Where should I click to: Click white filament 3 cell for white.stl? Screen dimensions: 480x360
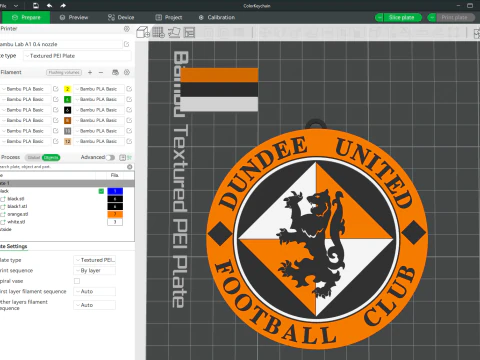click(115, 222)
